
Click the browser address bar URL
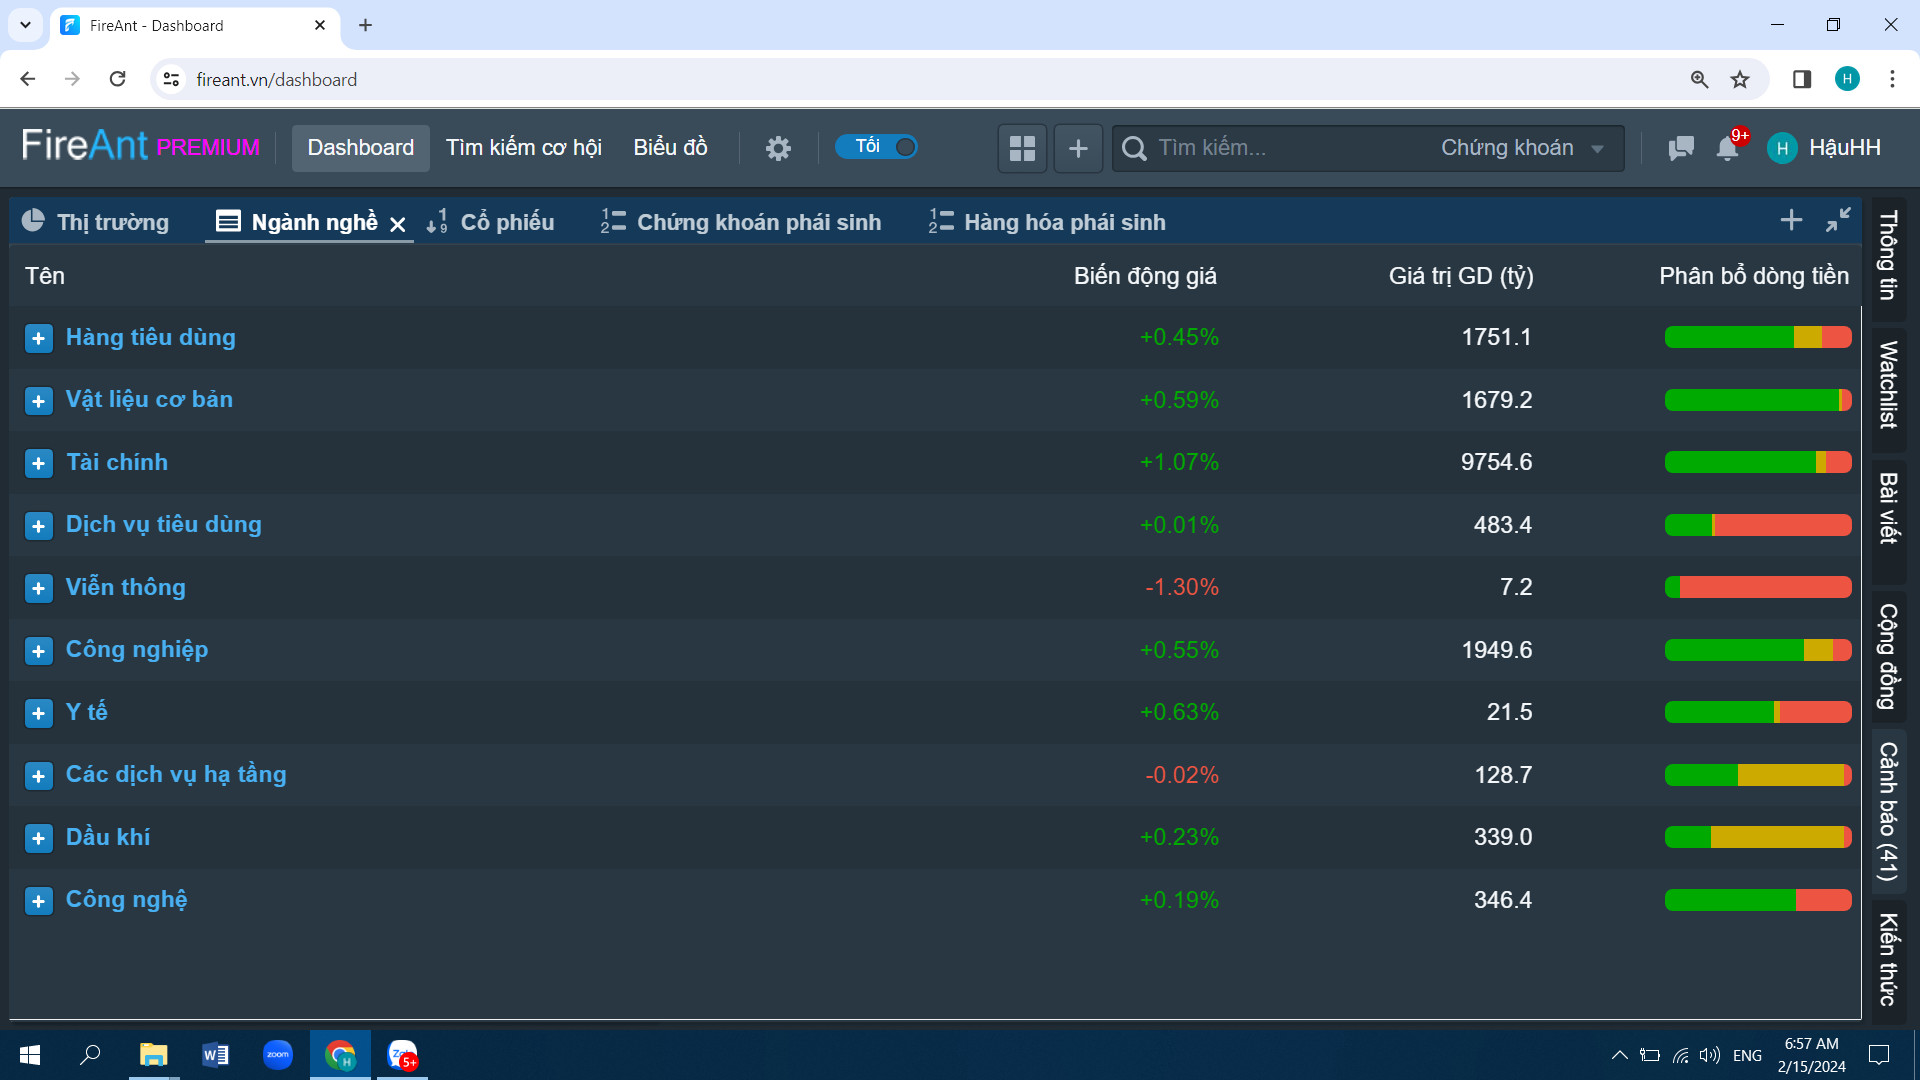click(x=276, y=79)
